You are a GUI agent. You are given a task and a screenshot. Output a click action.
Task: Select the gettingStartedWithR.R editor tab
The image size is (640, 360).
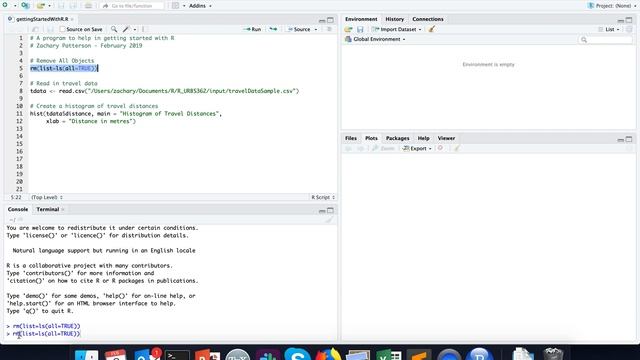click(42, 19)
